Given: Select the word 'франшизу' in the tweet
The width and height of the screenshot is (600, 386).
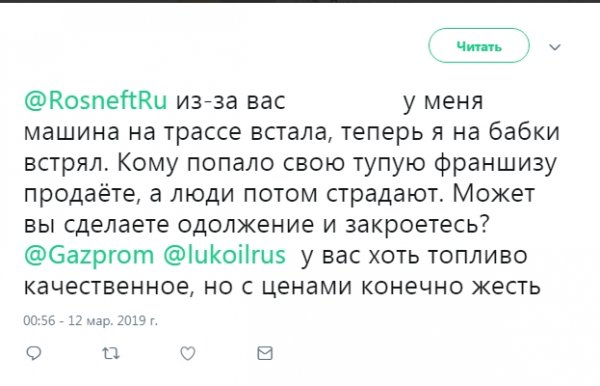Looking at the screenshot, I should [496, 164].
